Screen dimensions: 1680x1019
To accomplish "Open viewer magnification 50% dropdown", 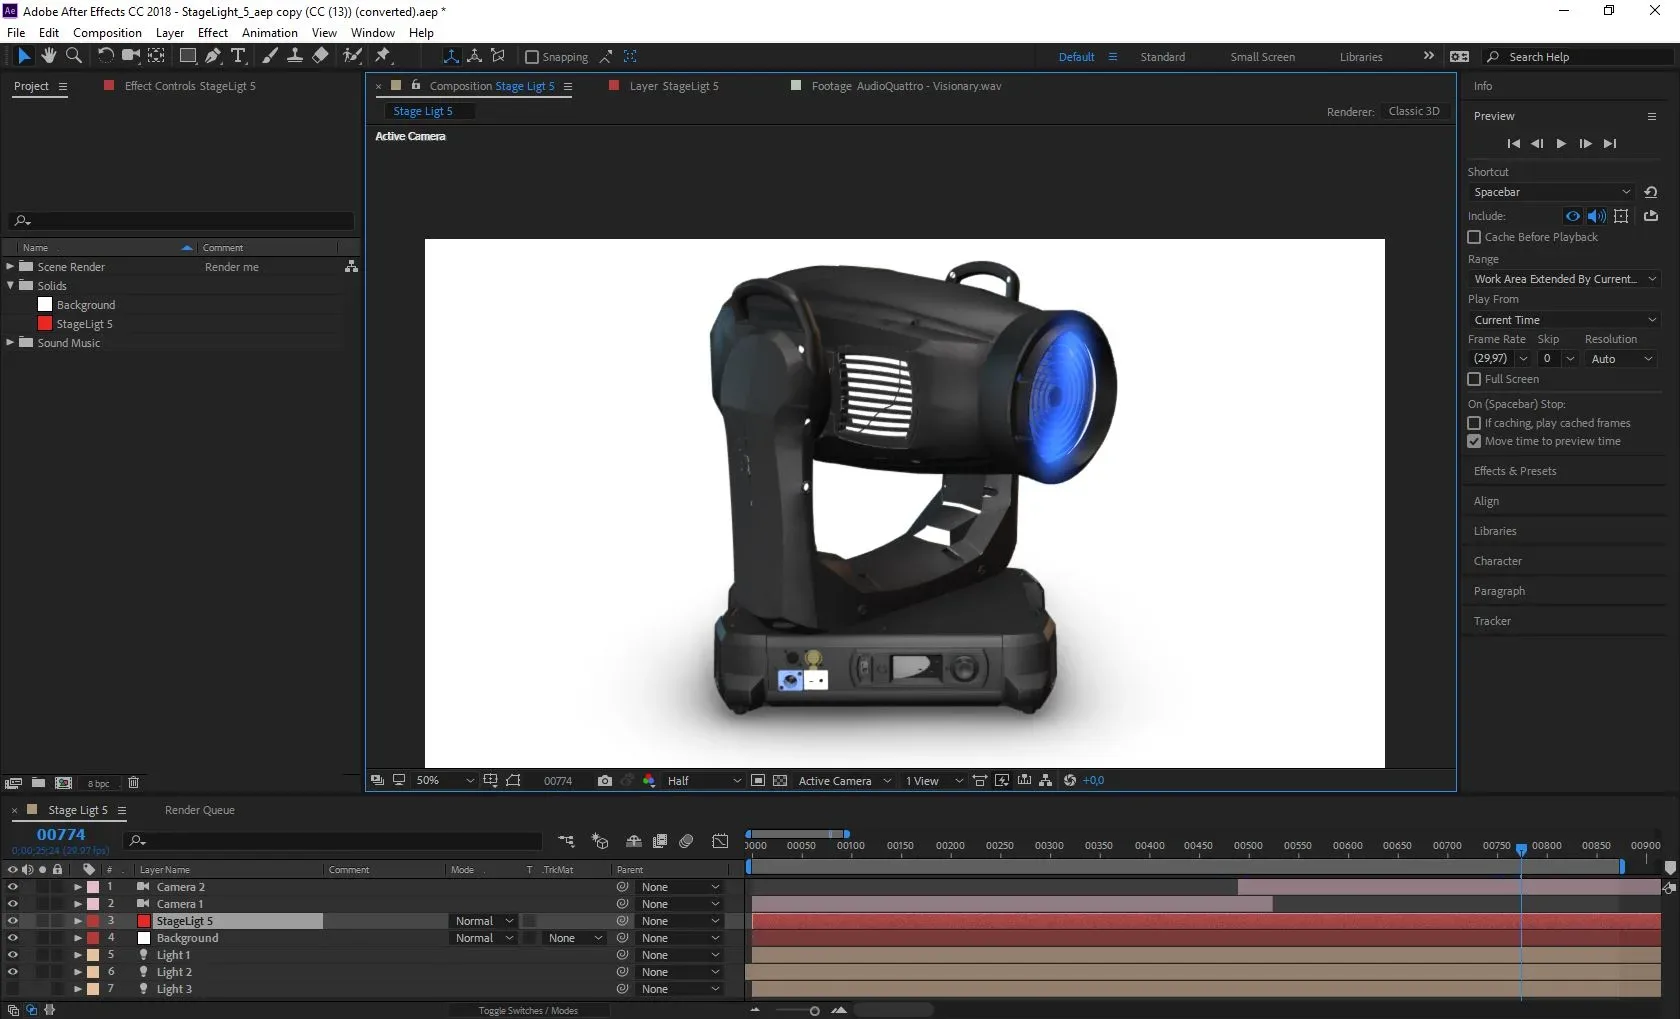I will click(x=444, y=781).
